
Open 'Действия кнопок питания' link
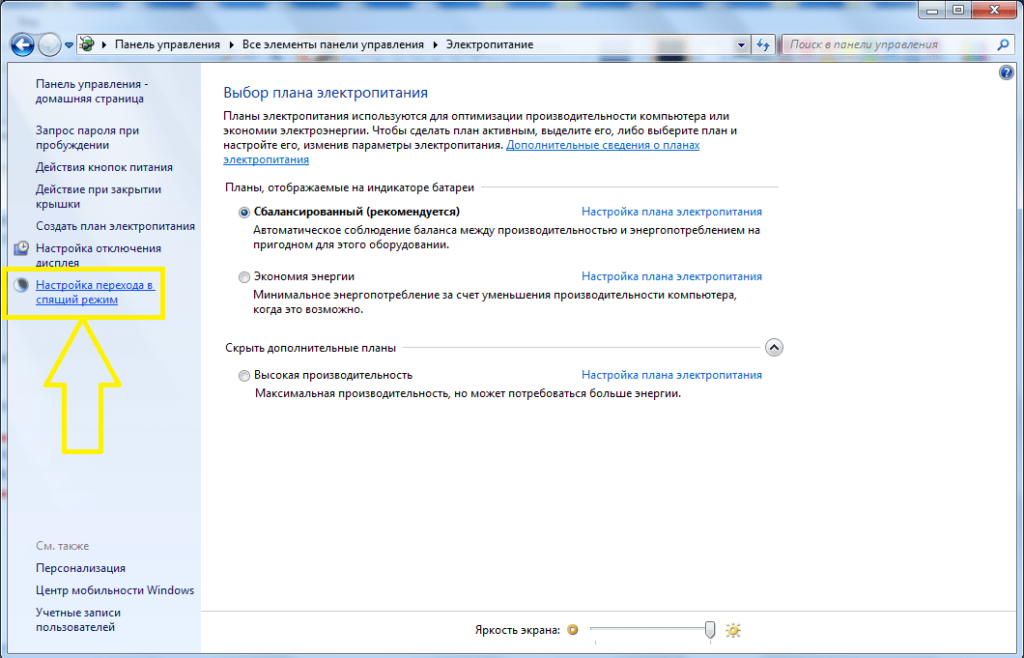pyautogui.click(x=104, y=167)
